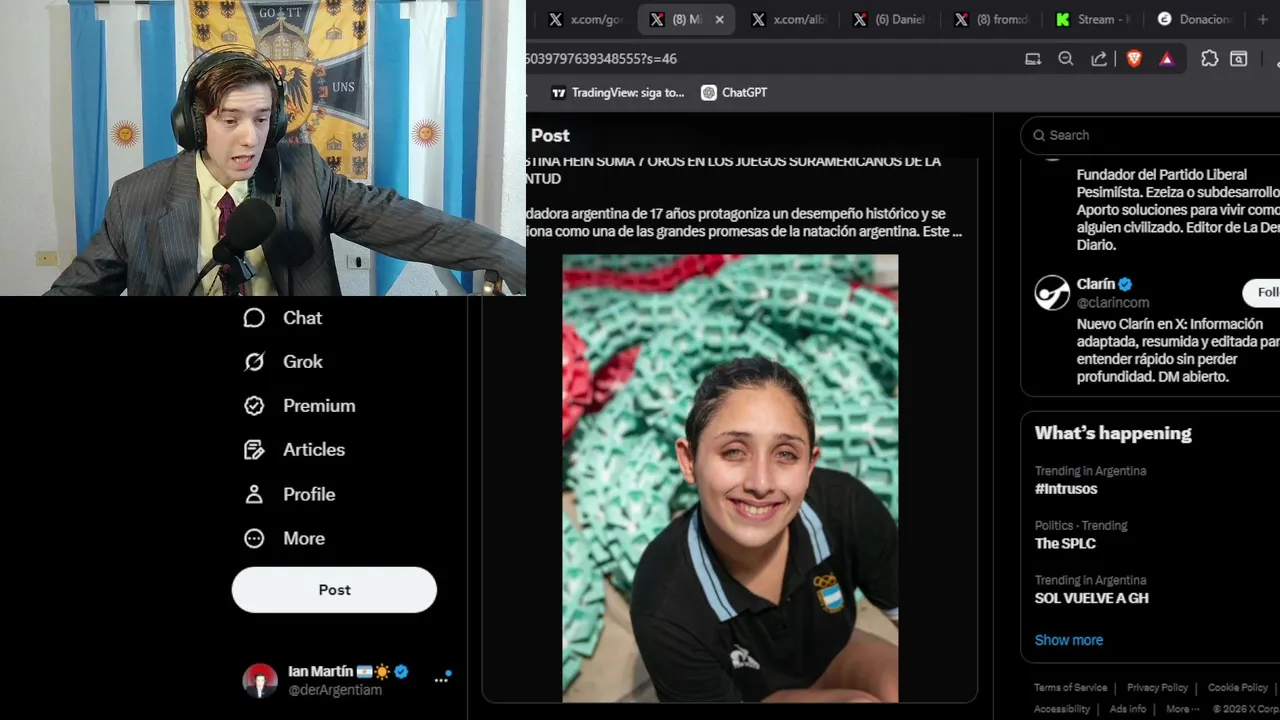Click the search magnifier icon
This screenshot has width=1280, height=720.
pos(1038,135)
